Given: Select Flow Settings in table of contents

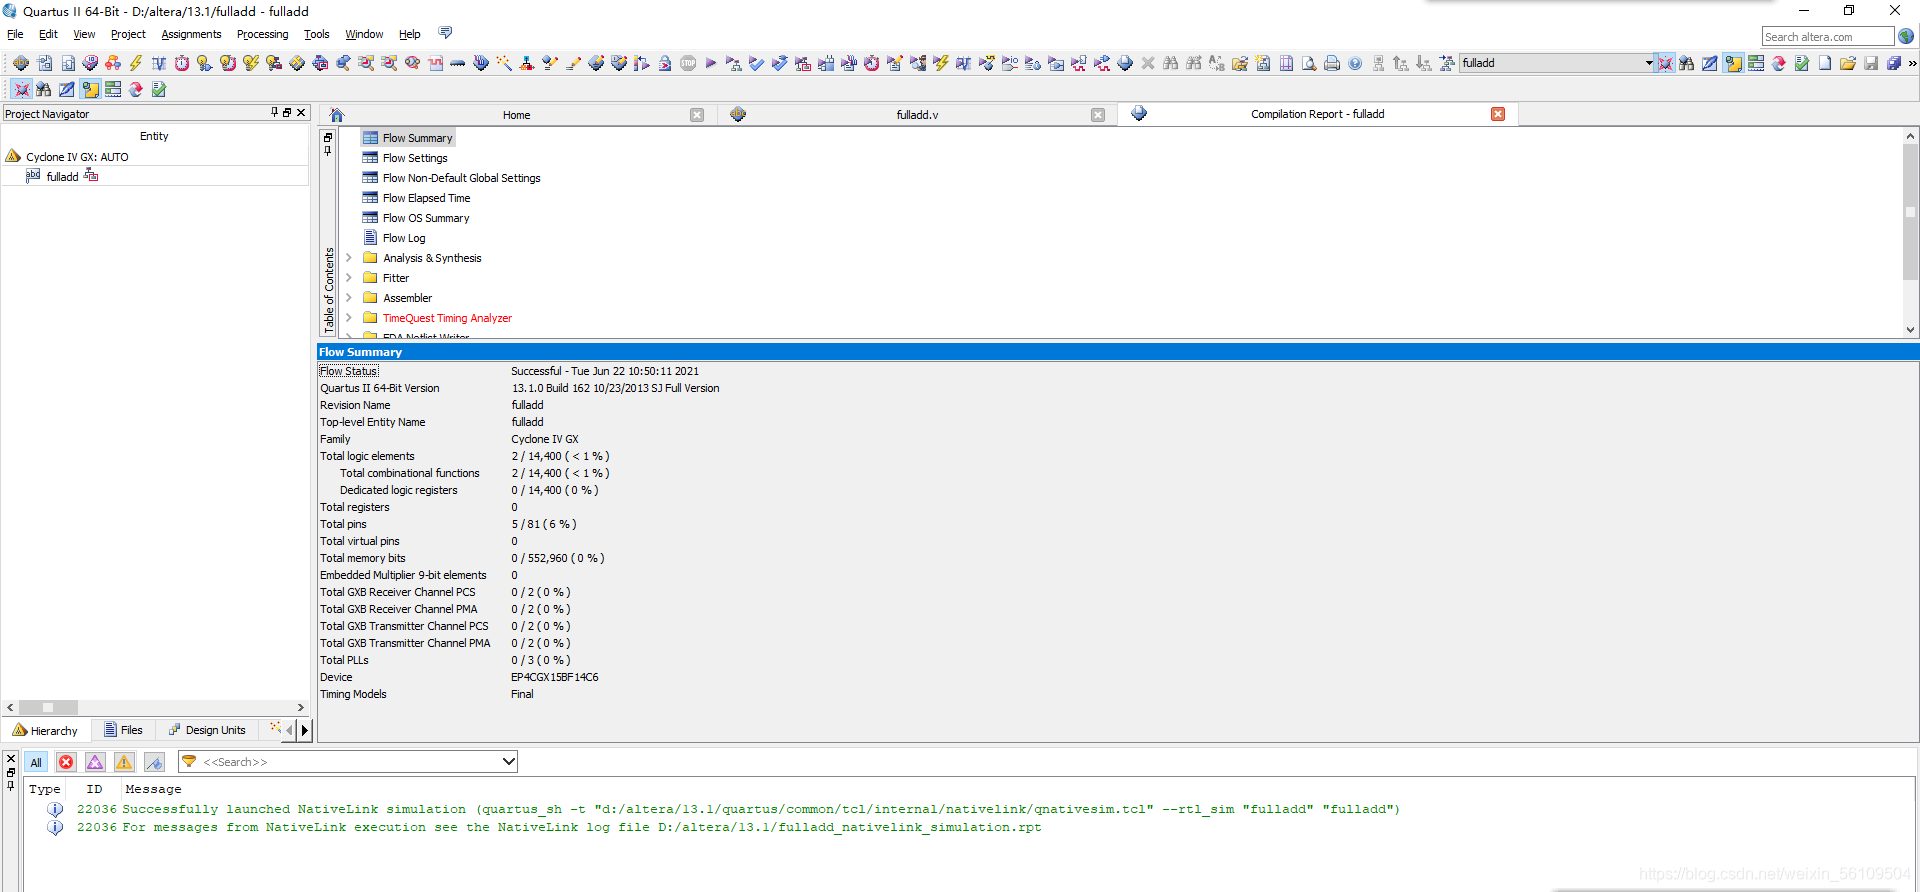Looking at the screenshot, I should 415,158.
